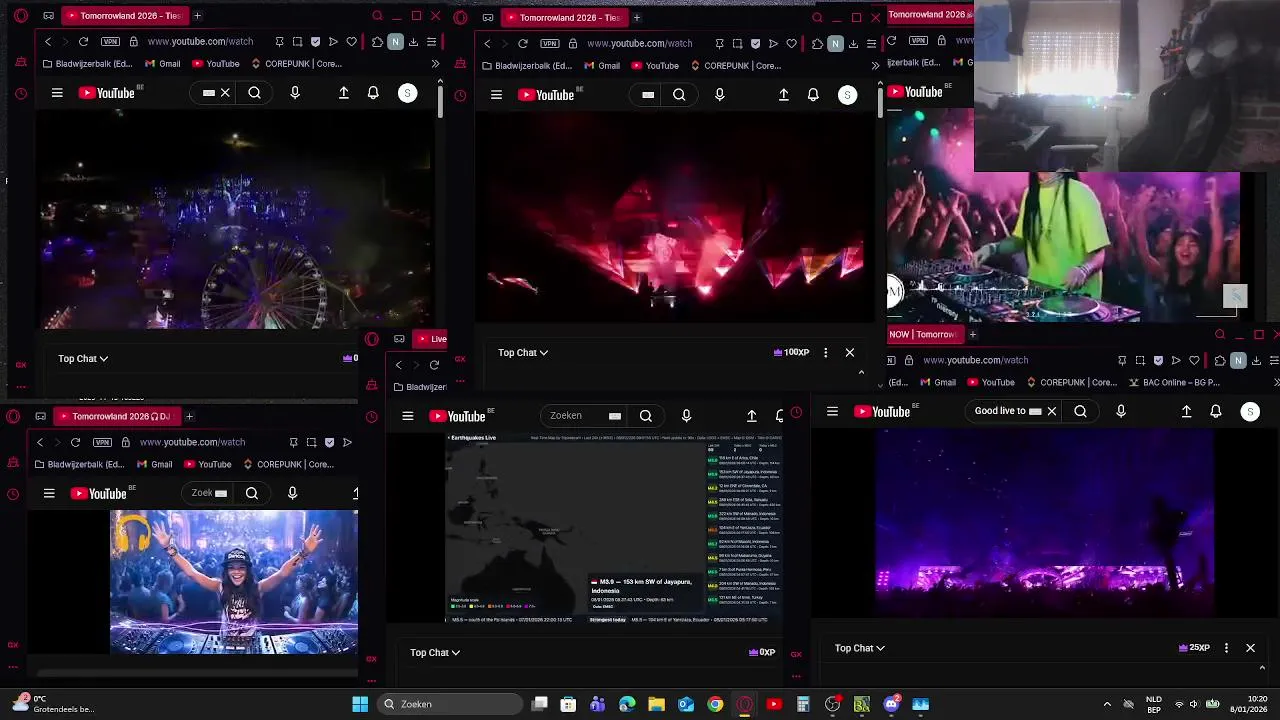Open Bladwijzerbalk folder in crowd DJ thumbnail window
Screen dimensions: 1280x720
pos(81,464)
